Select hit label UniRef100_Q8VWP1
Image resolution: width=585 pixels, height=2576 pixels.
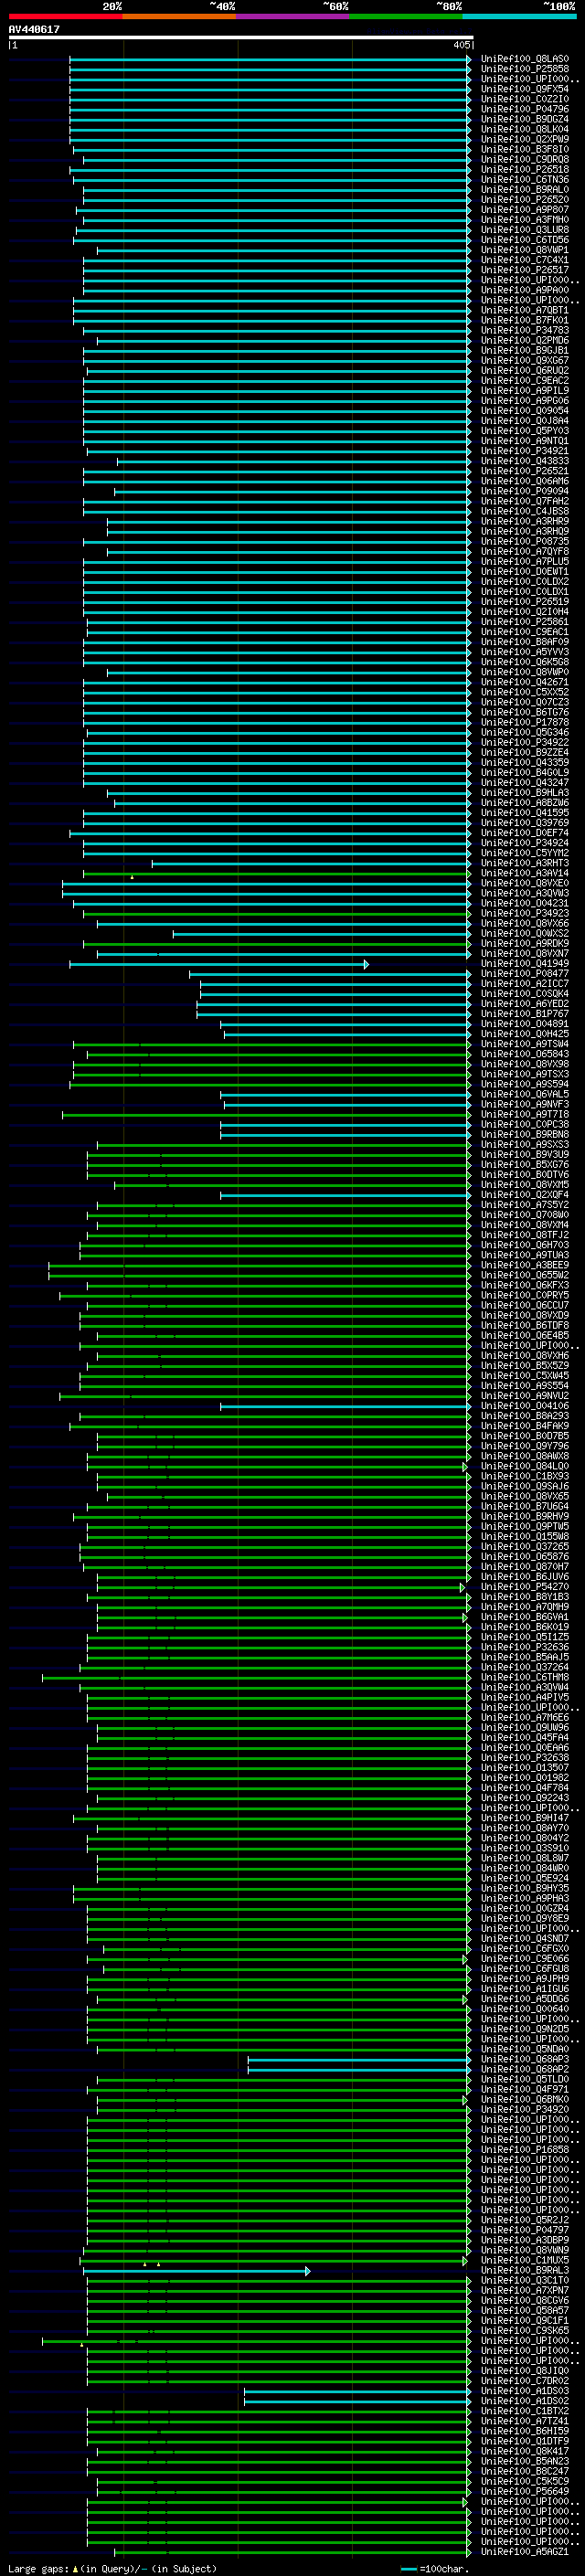525,250
